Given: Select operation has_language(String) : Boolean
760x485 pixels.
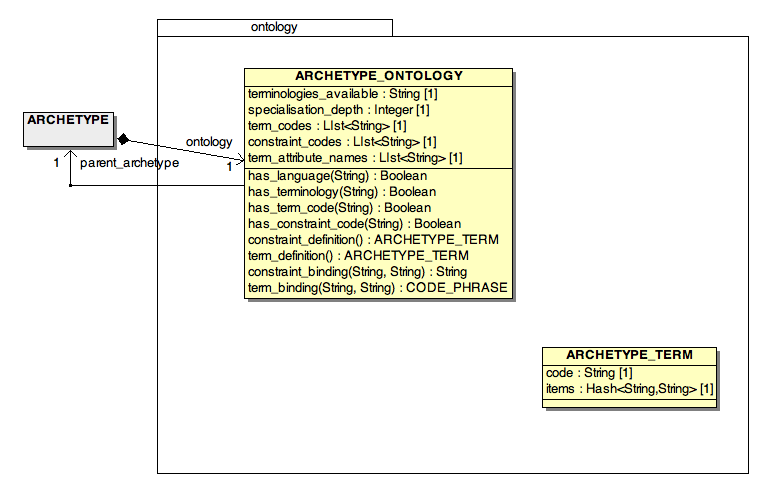Looking at the screenshot, I should point(337,175).
